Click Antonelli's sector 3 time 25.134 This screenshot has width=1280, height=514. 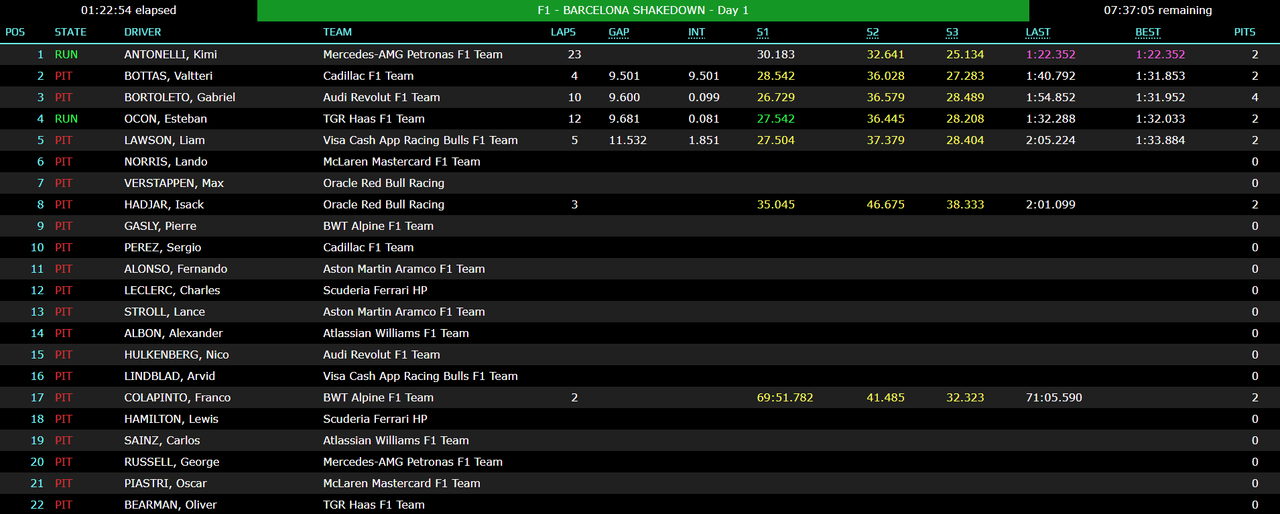click(965, 55)
